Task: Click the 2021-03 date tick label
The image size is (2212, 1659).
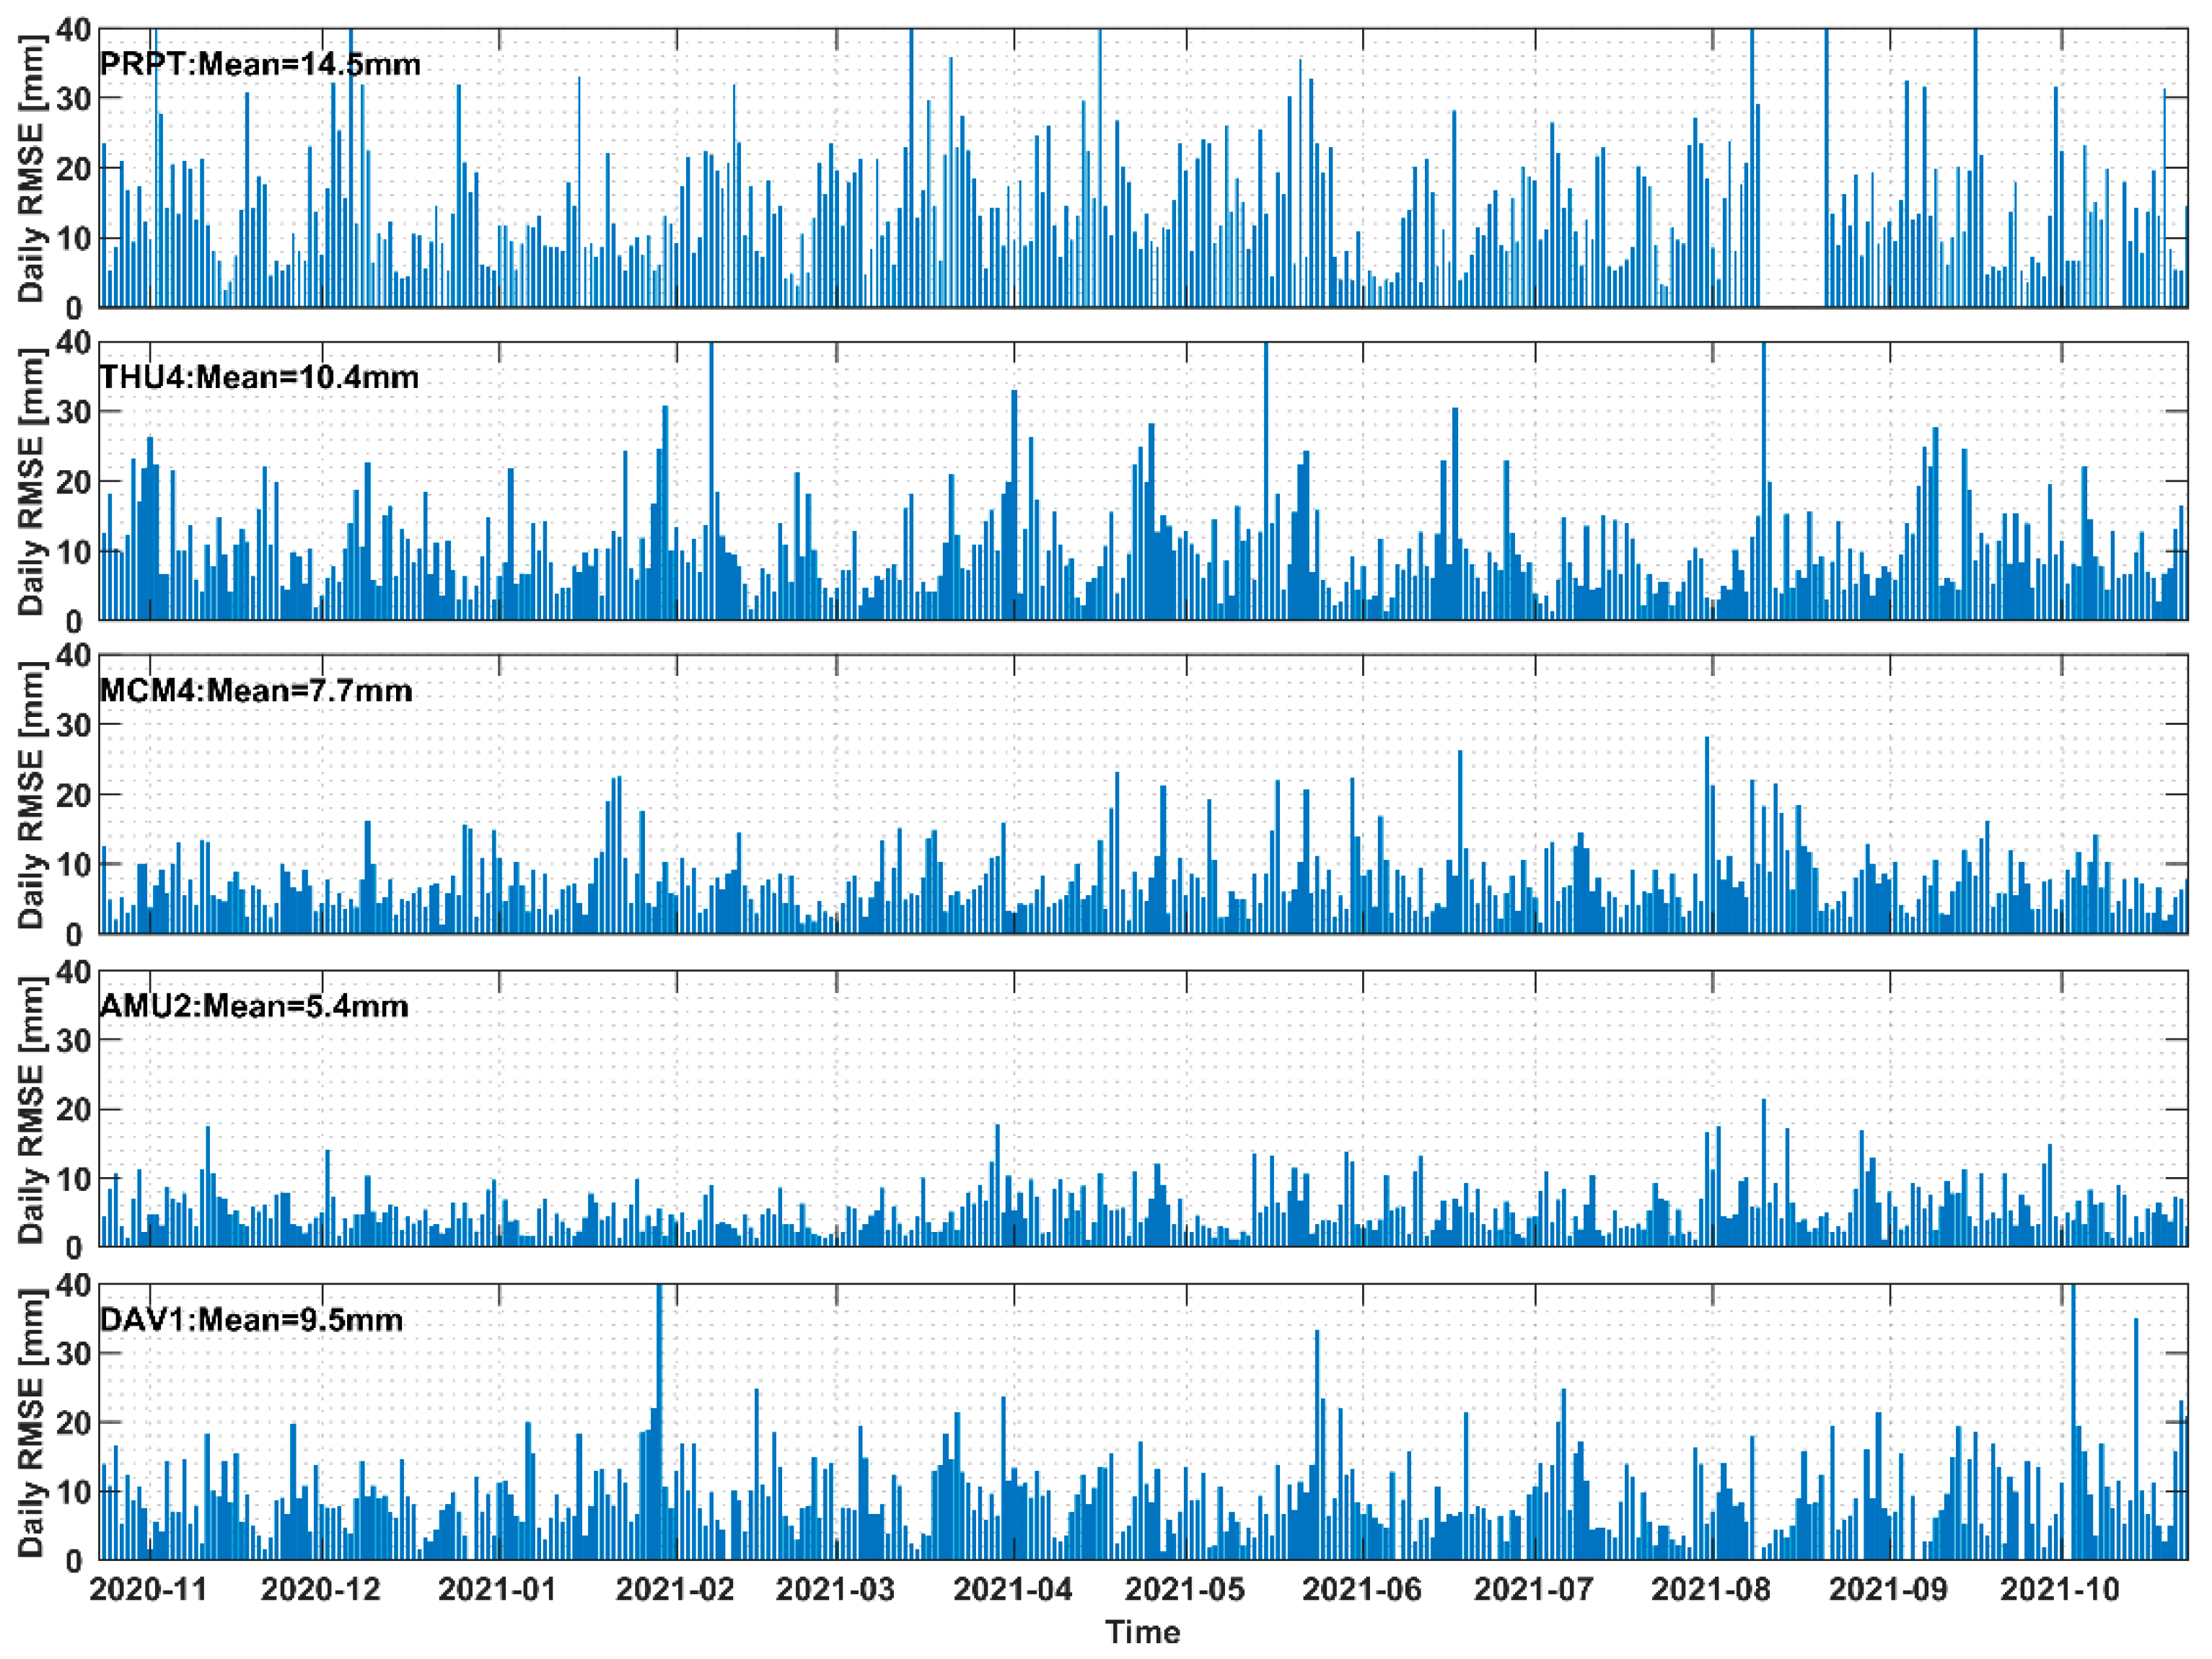Action: click(x=835, y=1589)
